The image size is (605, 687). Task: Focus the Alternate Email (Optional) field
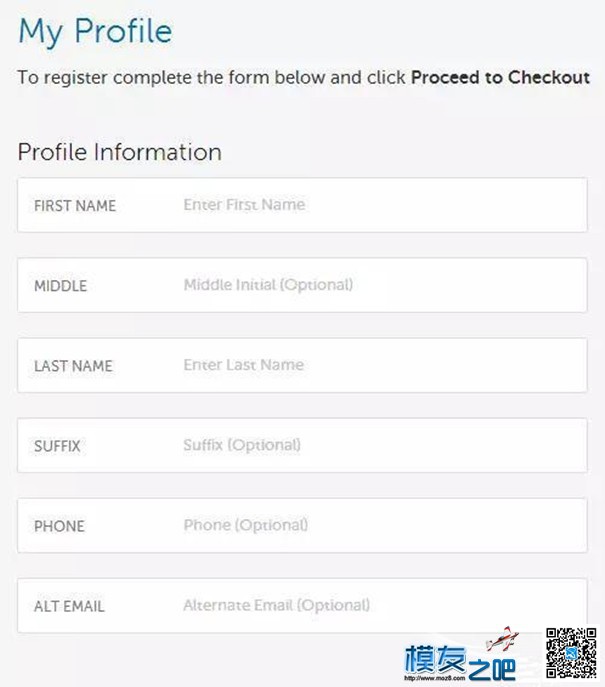(x=302, y=606)
